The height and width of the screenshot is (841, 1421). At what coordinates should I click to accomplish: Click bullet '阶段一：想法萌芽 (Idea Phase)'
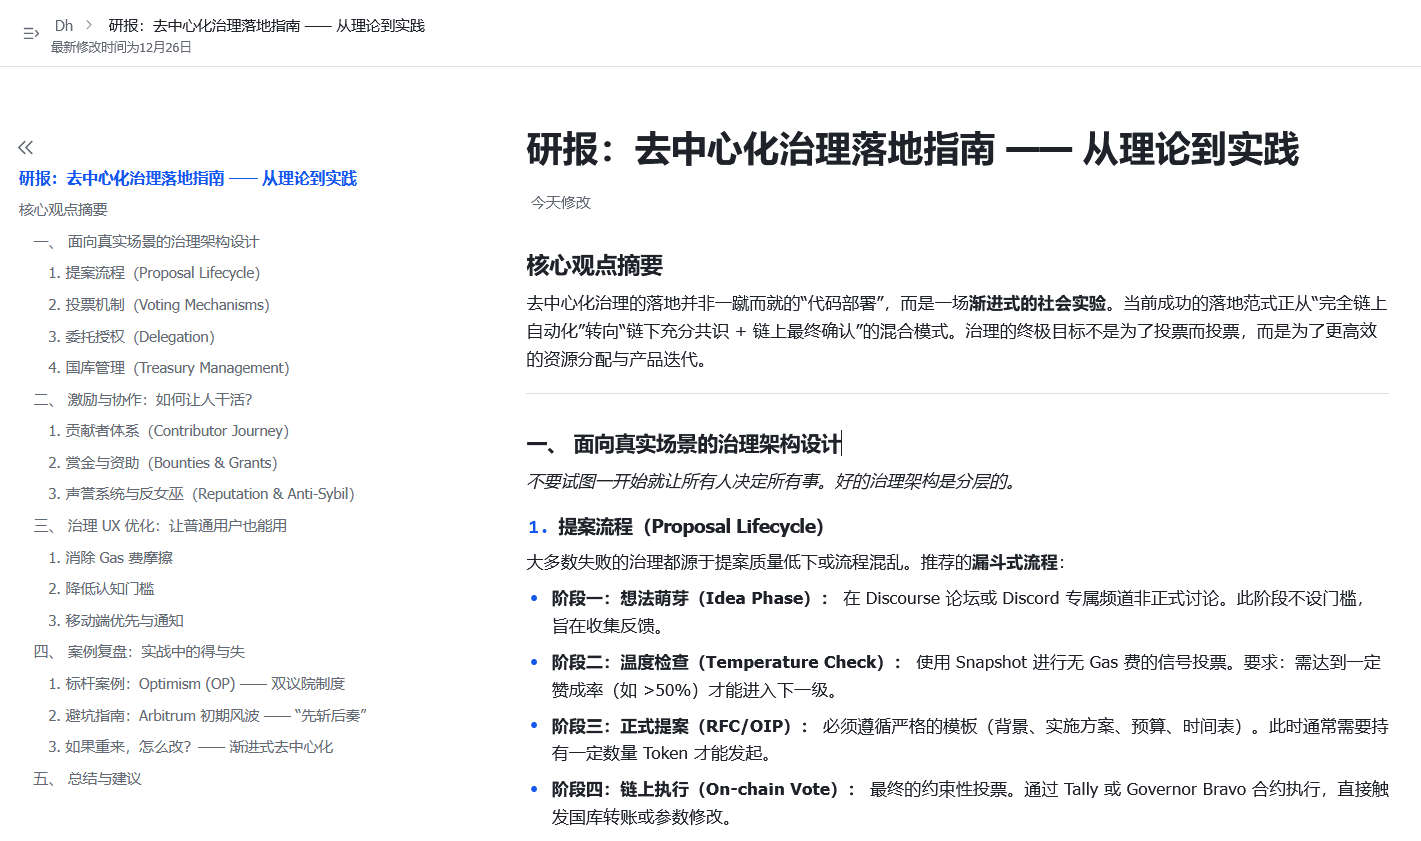(x=690, y=599)
